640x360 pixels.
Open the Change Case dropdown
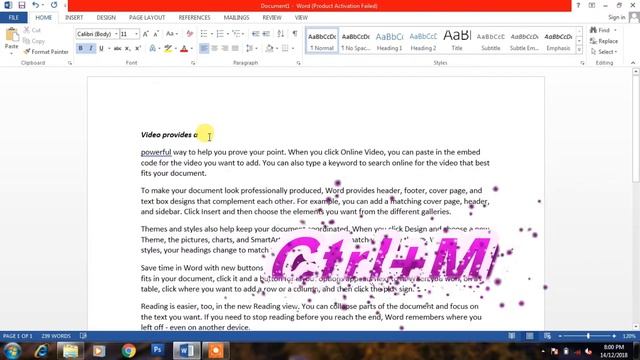[x=172, y=34]
